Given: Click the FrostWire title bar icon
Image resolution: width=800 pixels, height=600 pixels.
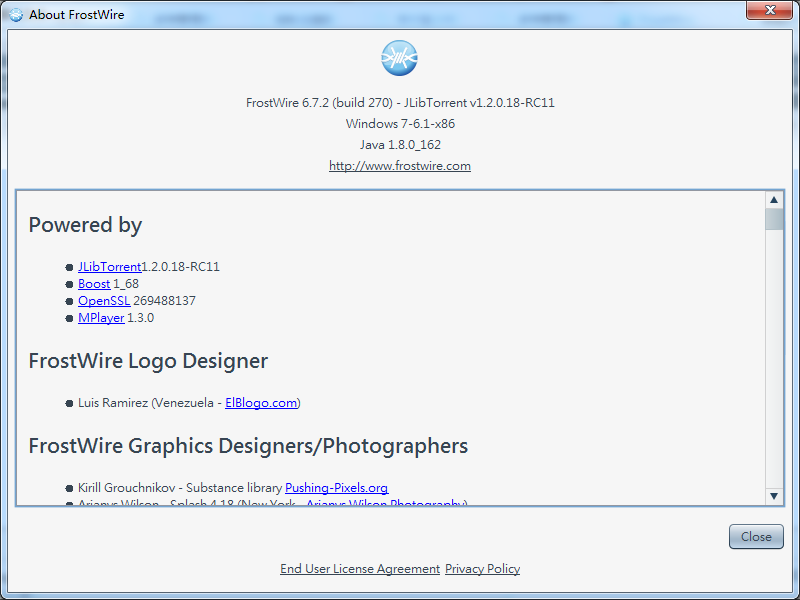Looking at the screenshot, I should (16, 15).
